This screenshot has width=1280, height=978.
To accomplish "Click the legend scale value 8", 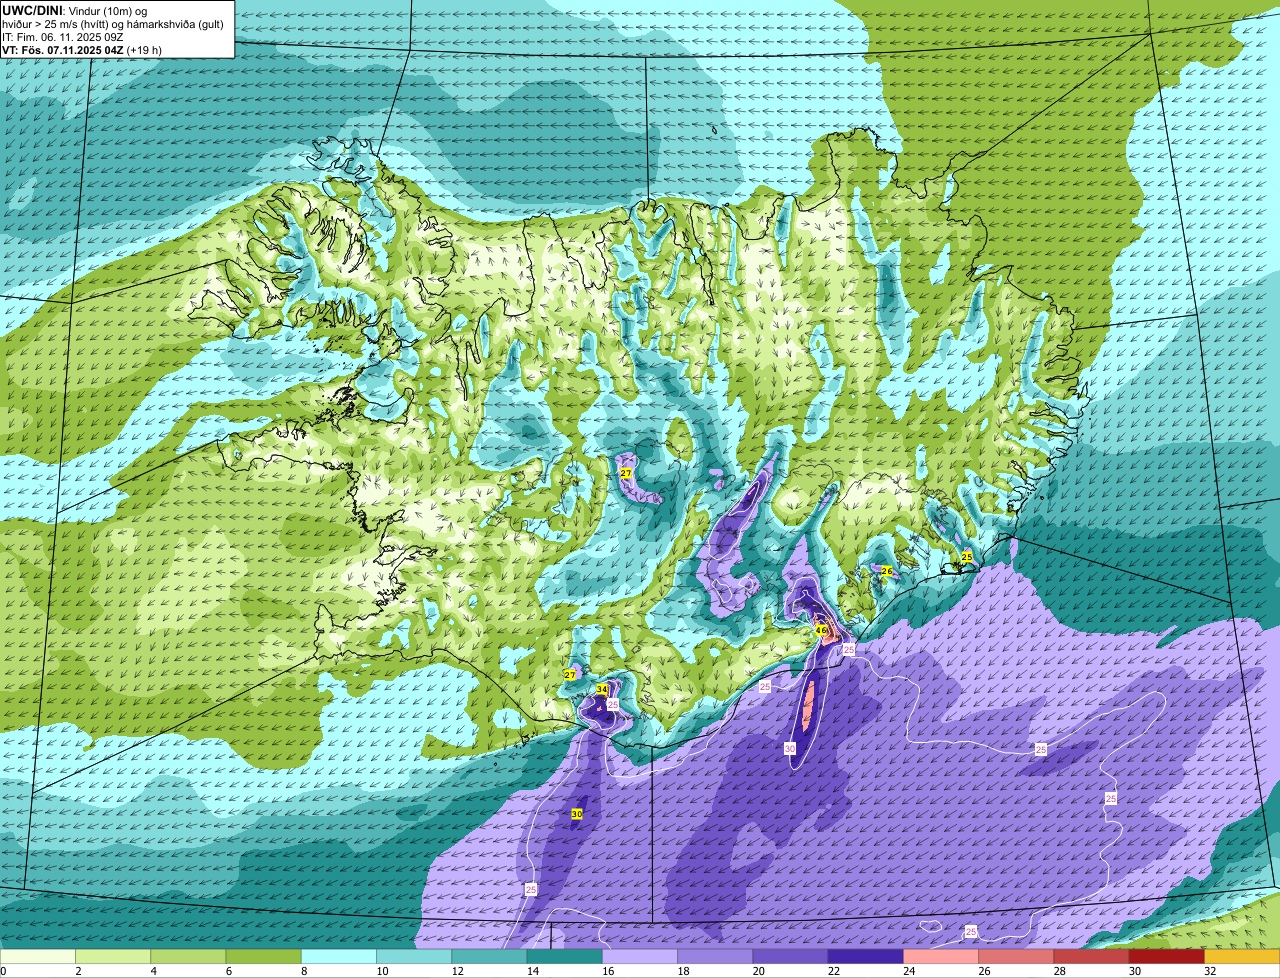I will 303,971.
